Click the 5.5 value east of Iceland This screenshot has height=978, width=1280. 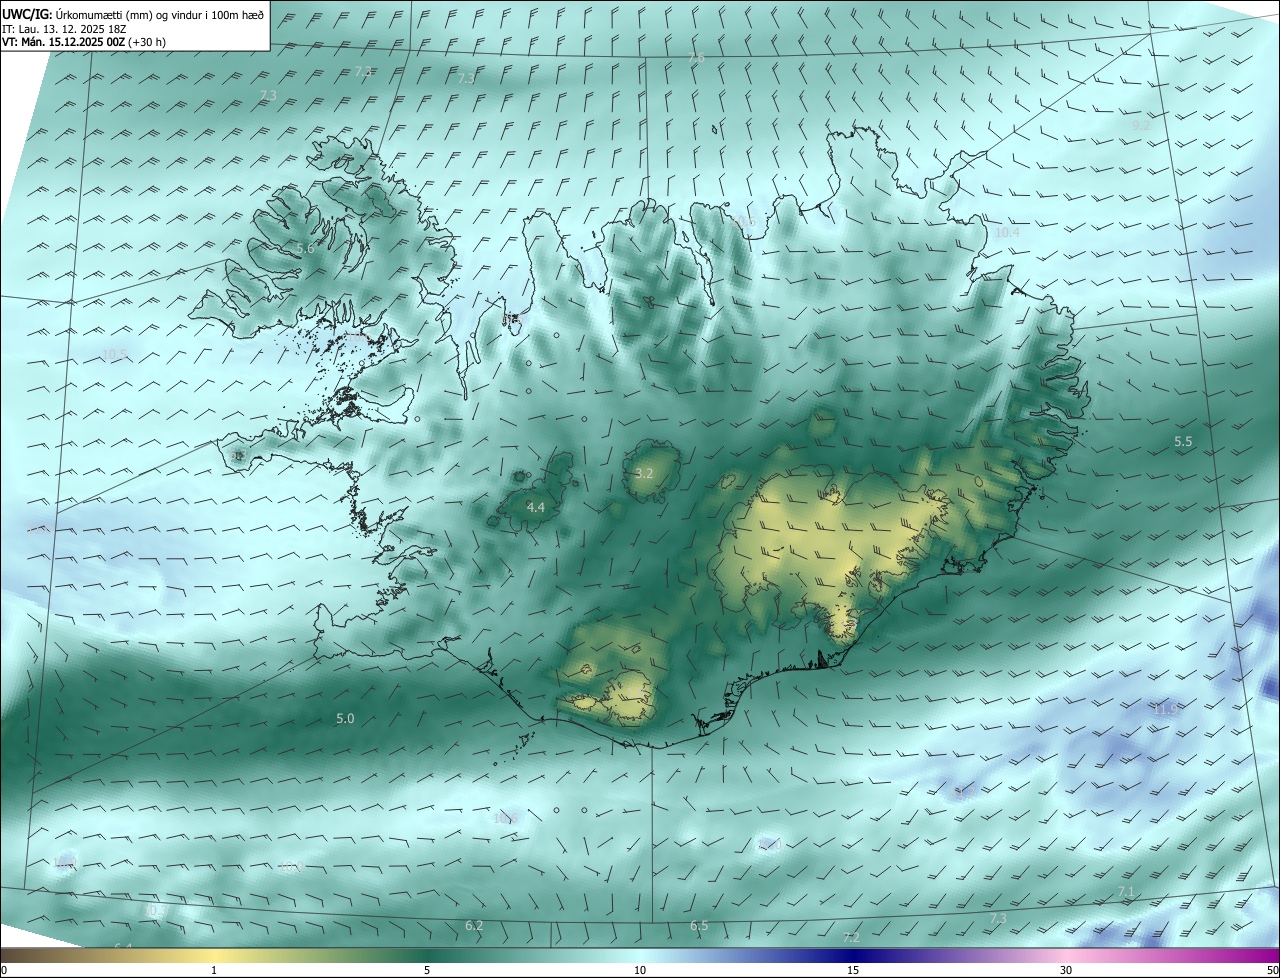(x=1184, y=442)
